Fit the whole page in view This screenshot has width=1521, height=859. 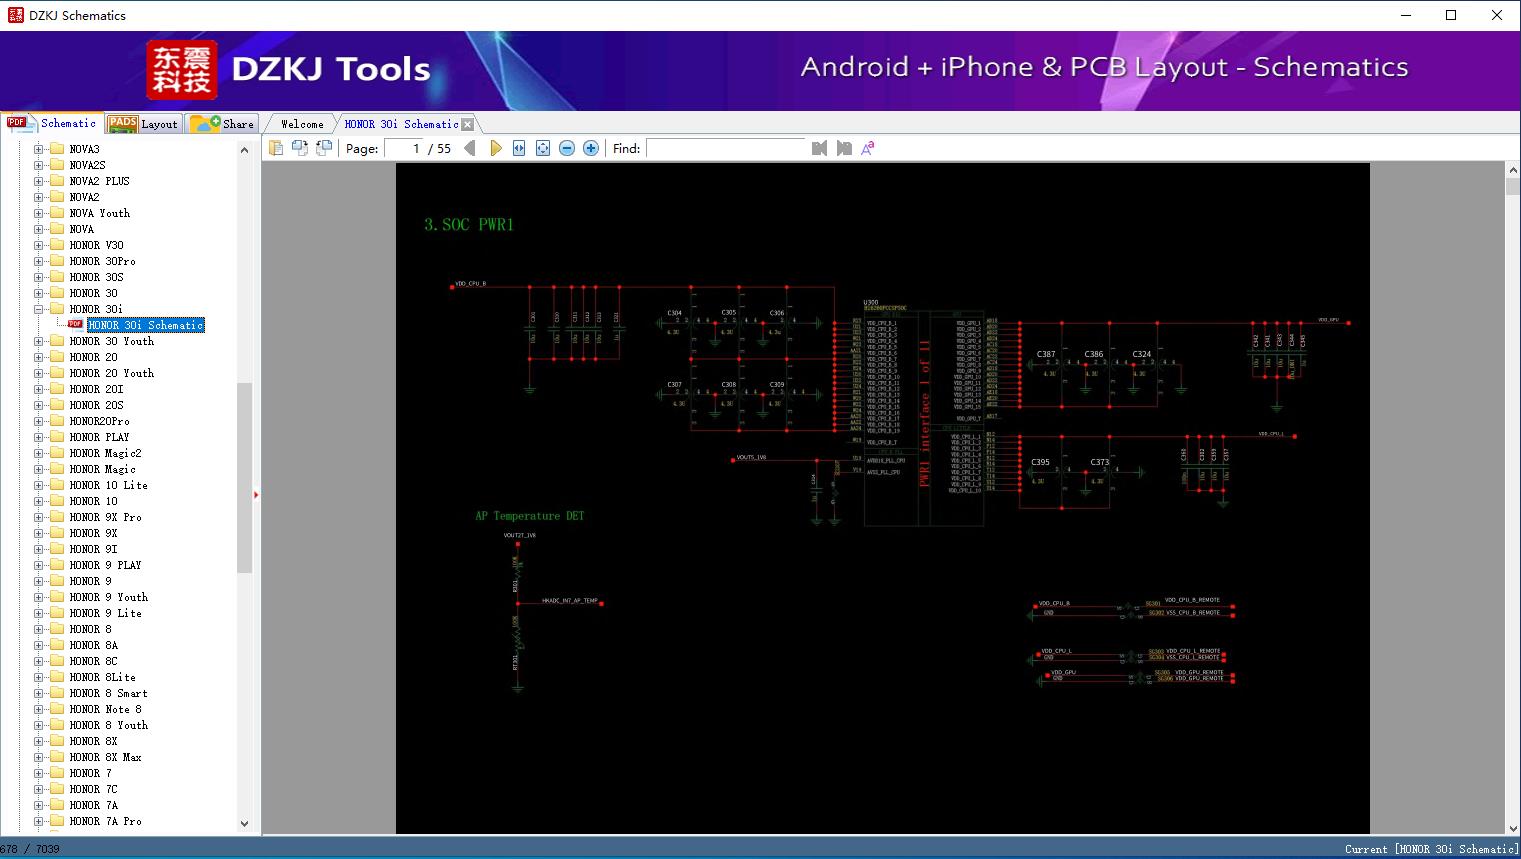click(543, 148)
